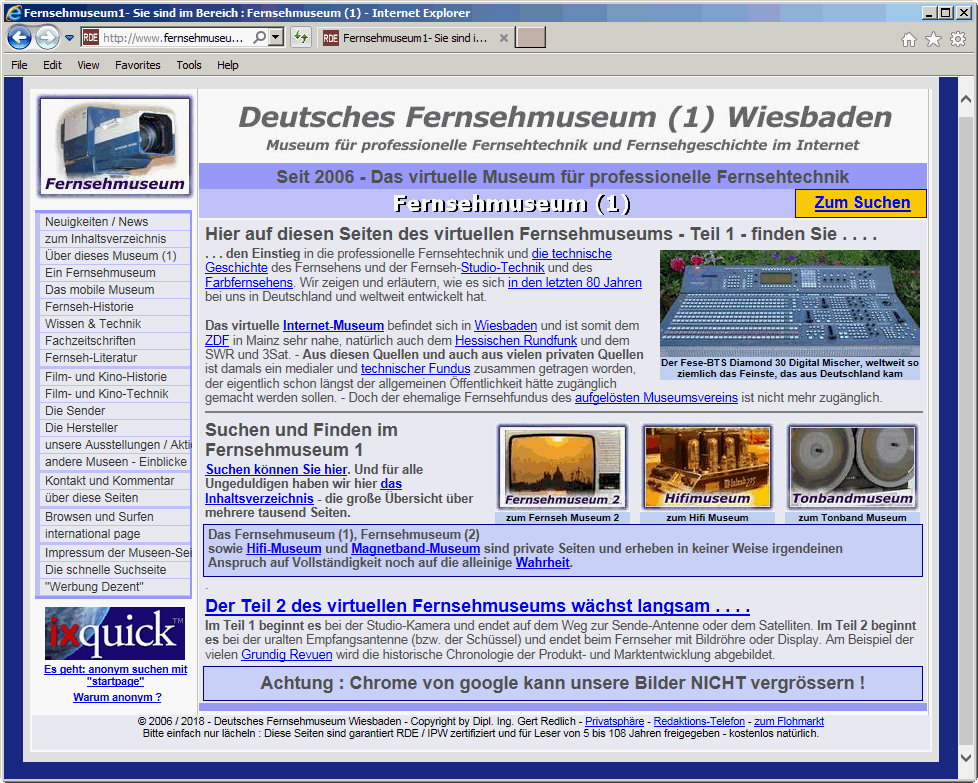This screenshot has height=783, width=978.
Task: Click the scrollbar down arrow
Action: tap(966, 757)
